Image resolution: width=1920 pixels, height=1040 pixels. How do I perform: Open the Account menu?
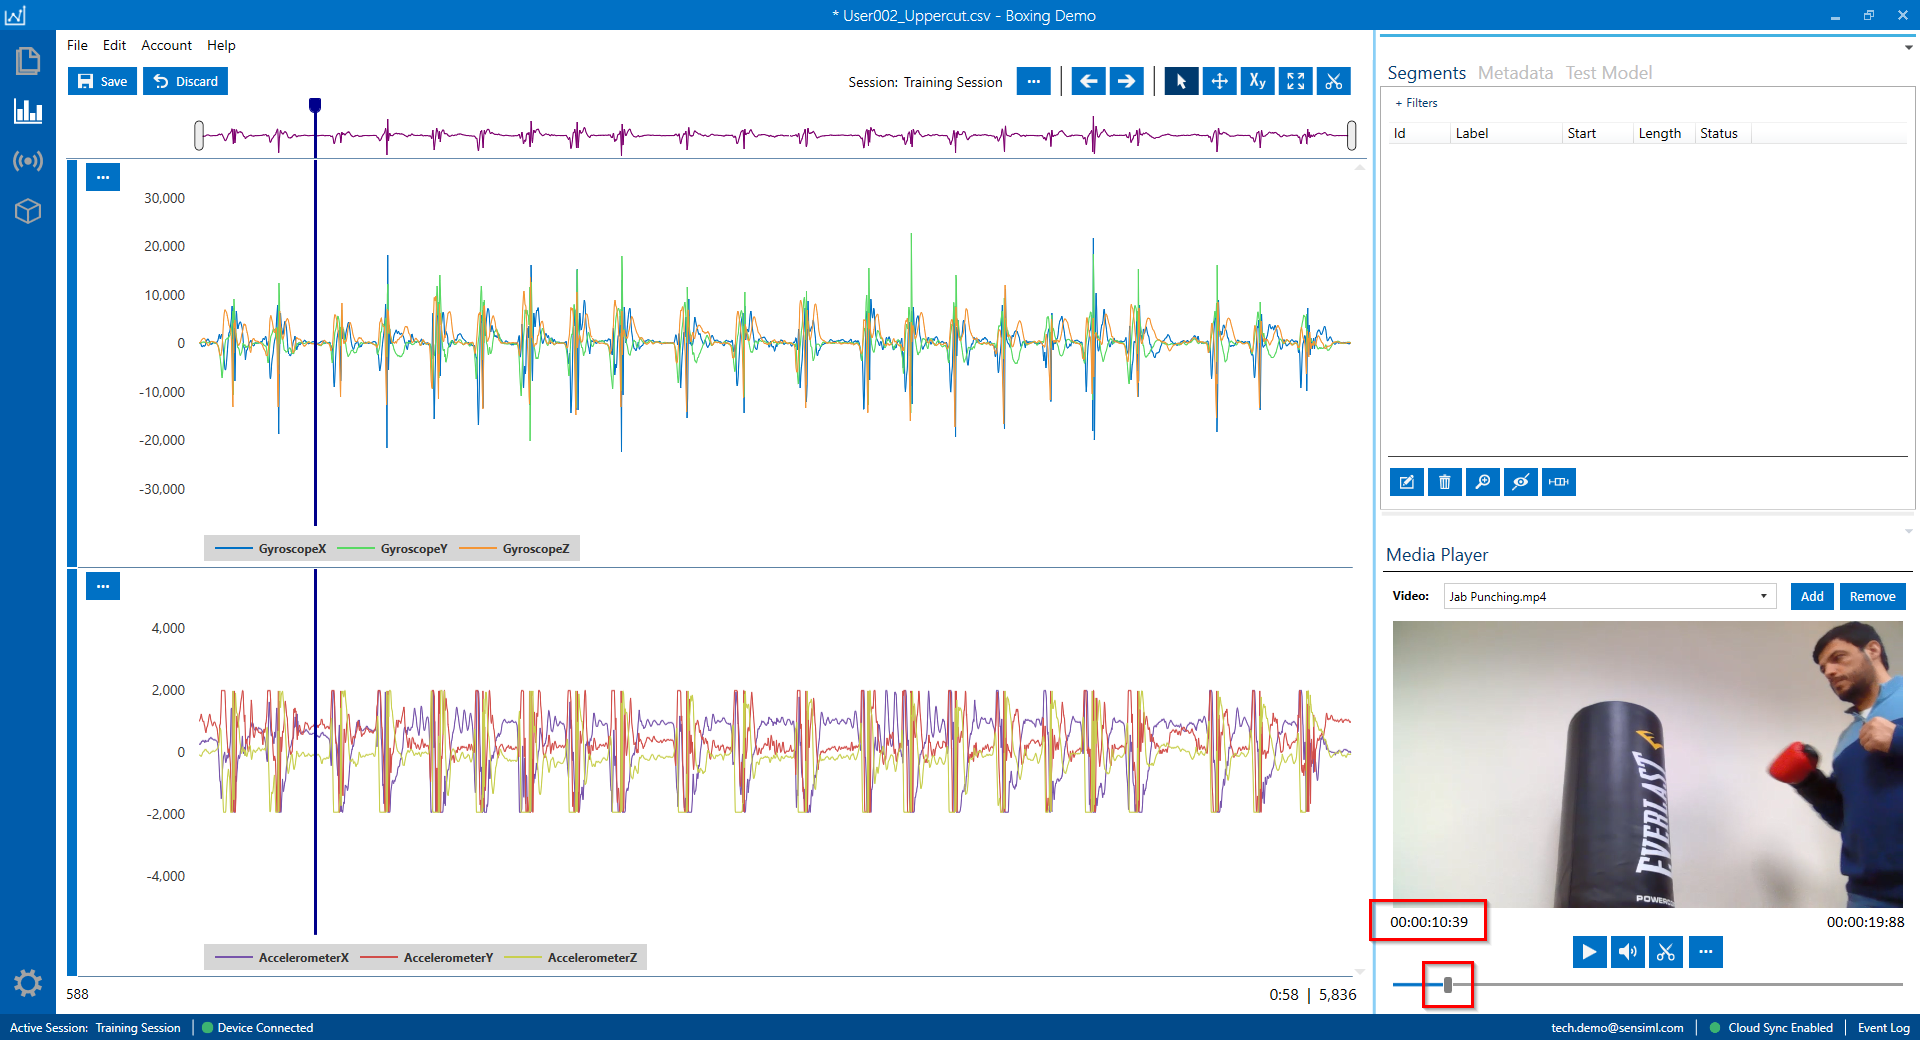click(x=166, y=45)
